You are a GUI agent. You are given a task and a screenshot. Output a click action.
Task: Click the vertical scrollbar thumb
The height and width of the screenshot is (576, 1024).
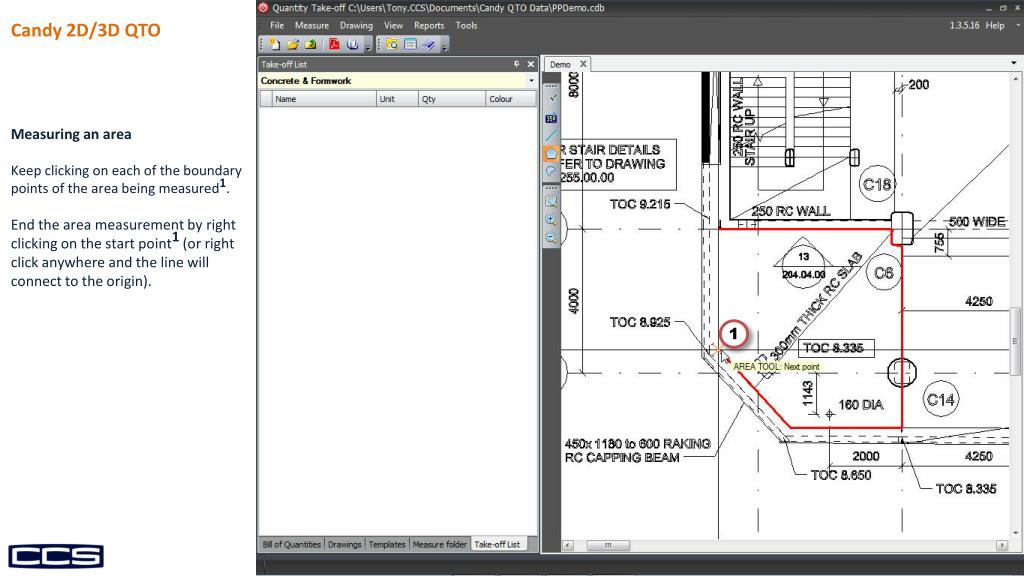1015,341
